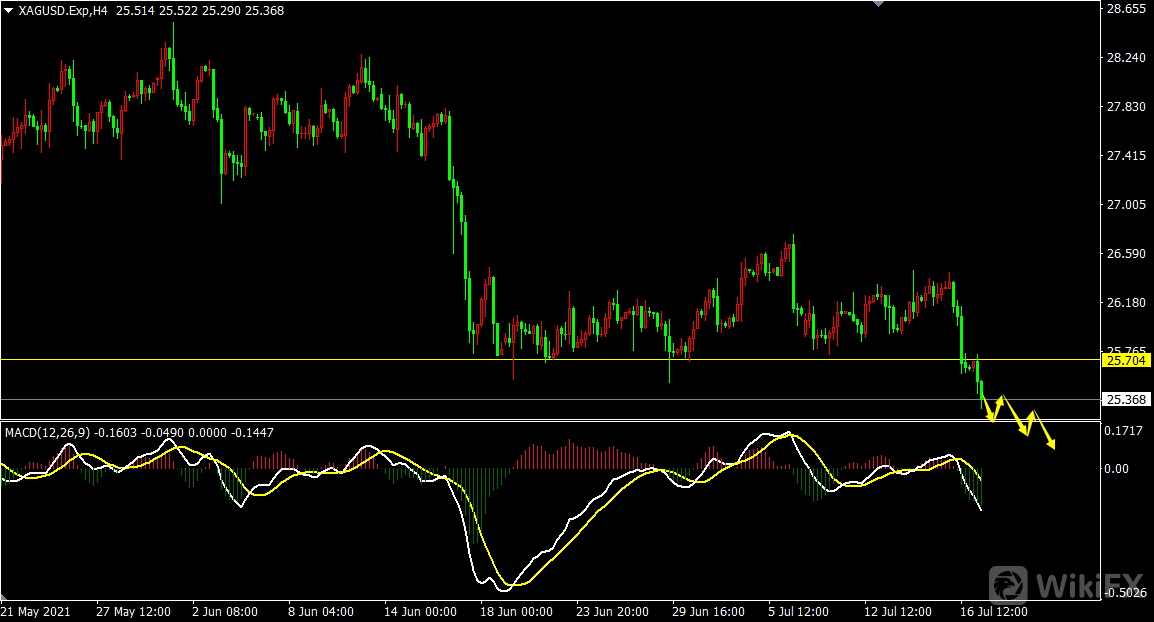Screen dimensions: 1154x622
Task: Select the white 25.368 current price label
Action: tap(1126, 400)
